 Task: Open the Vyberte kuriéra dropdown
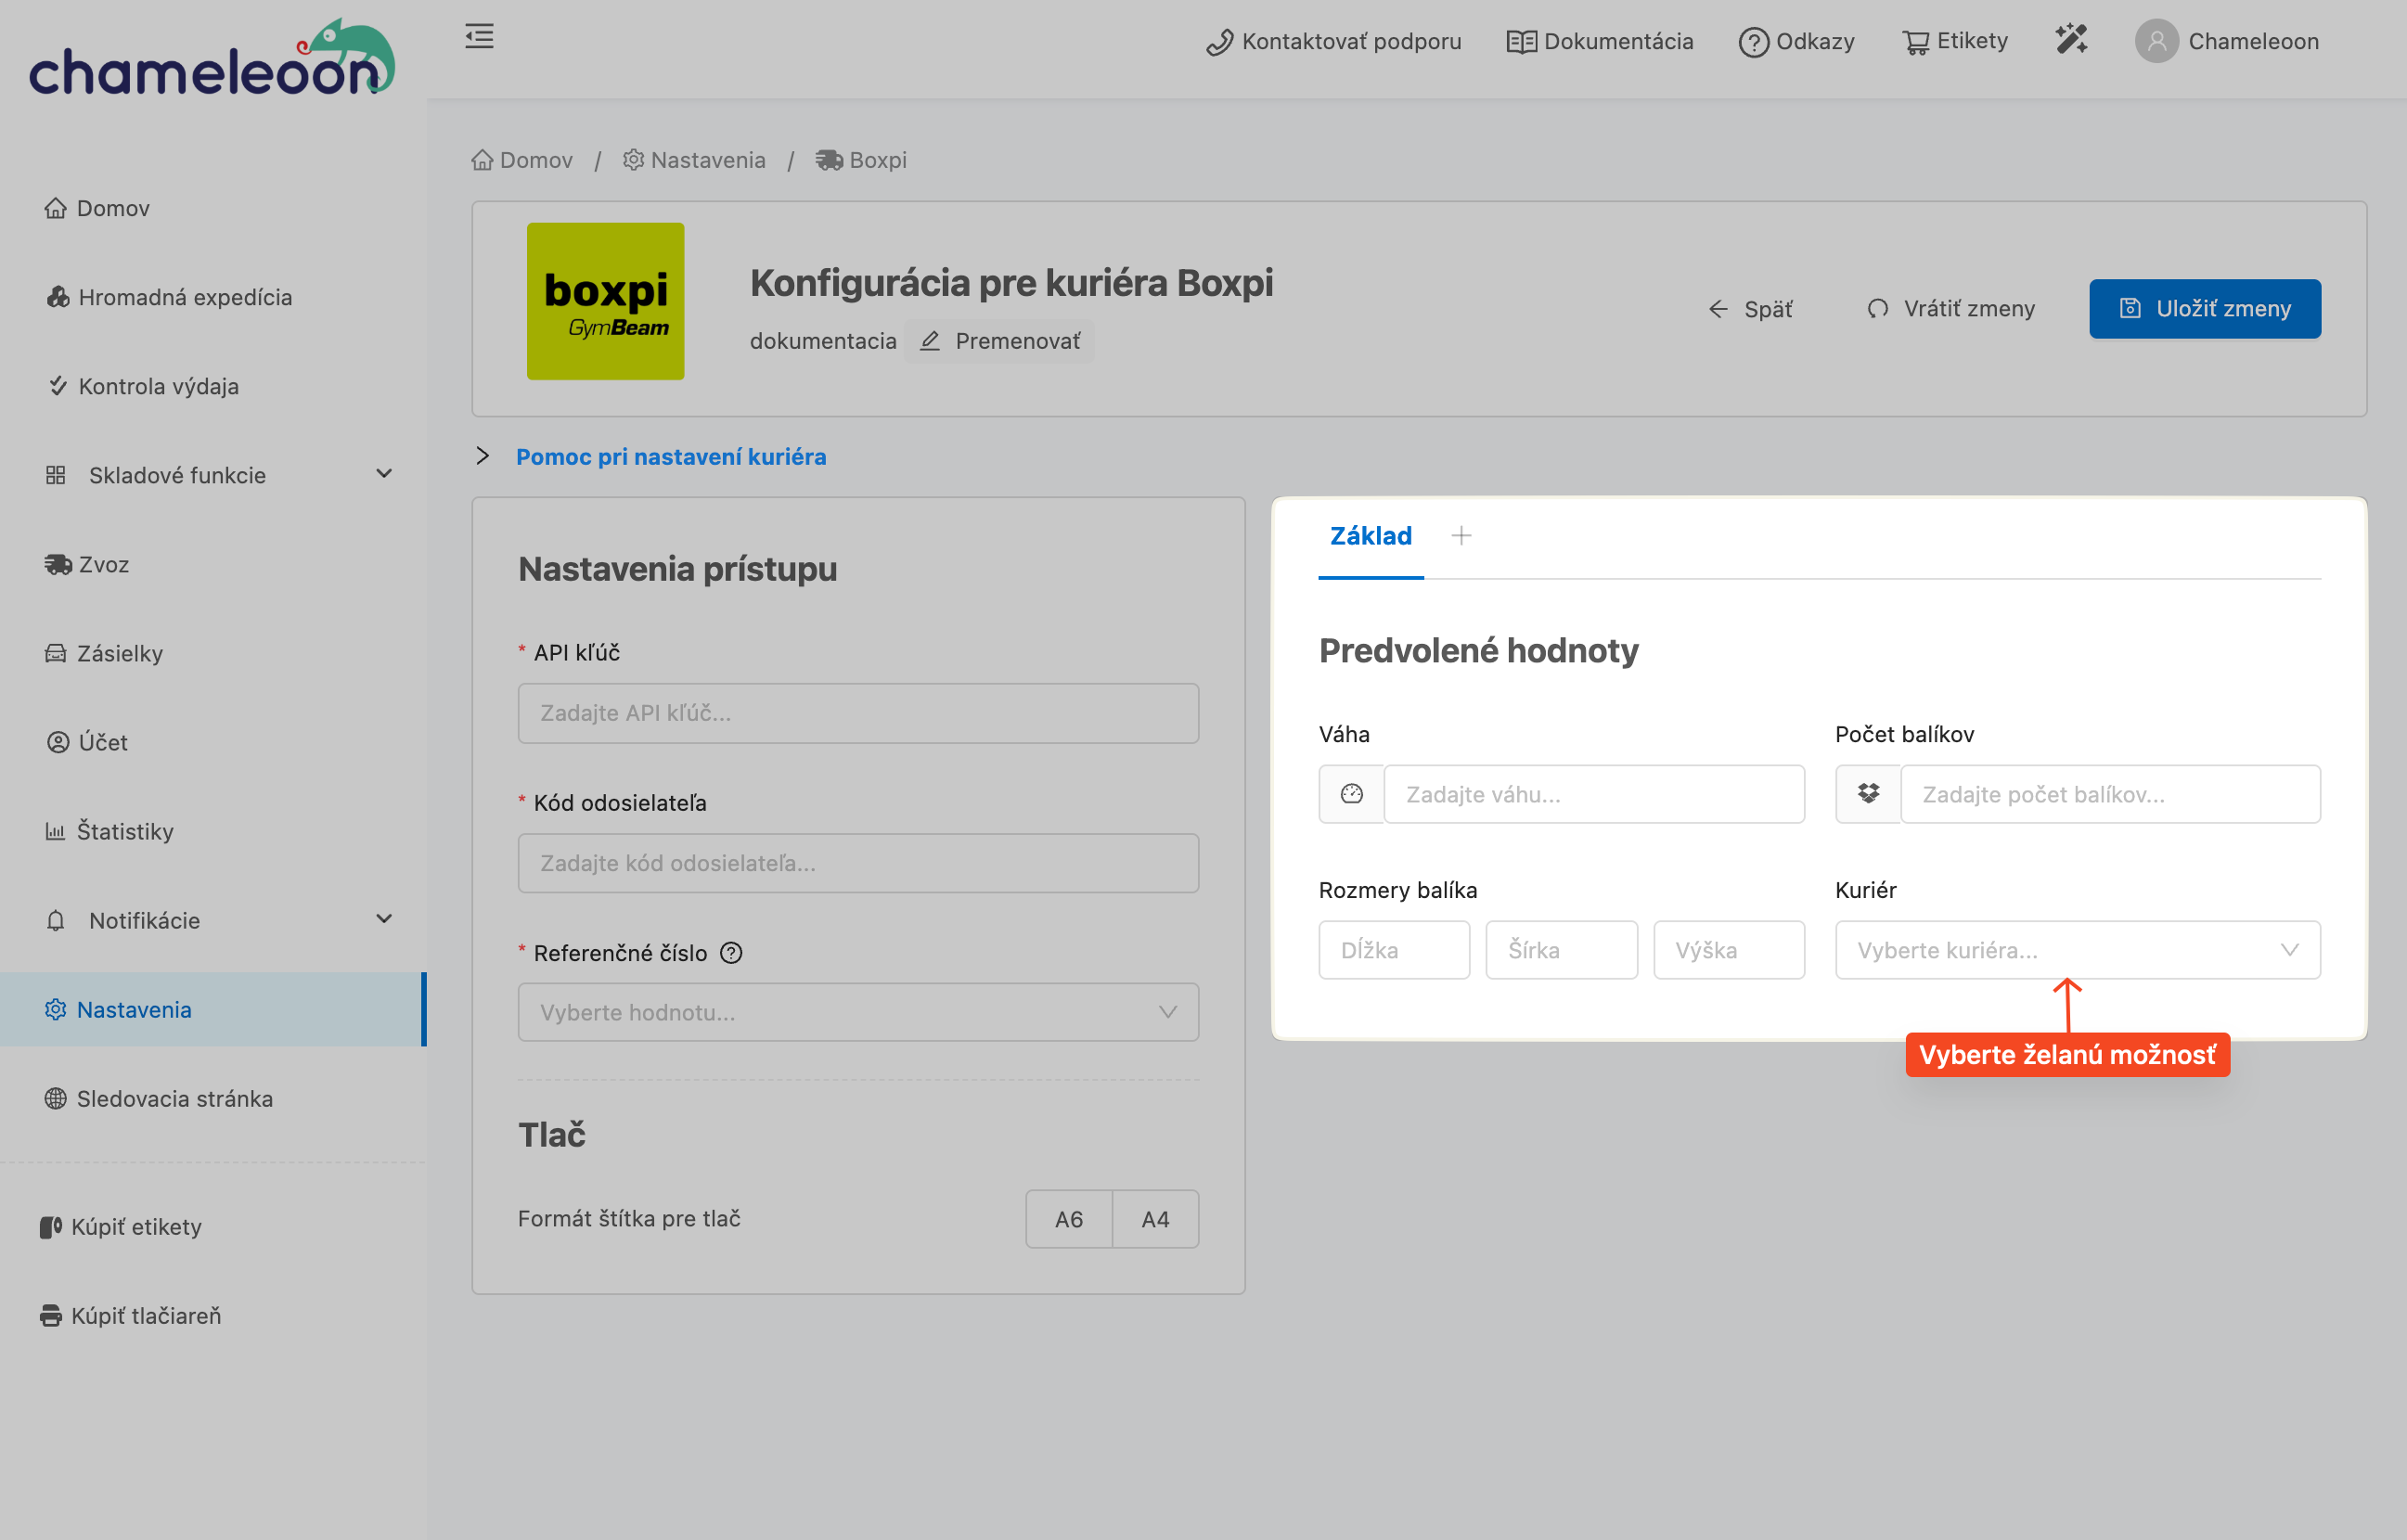point(2076,950)
